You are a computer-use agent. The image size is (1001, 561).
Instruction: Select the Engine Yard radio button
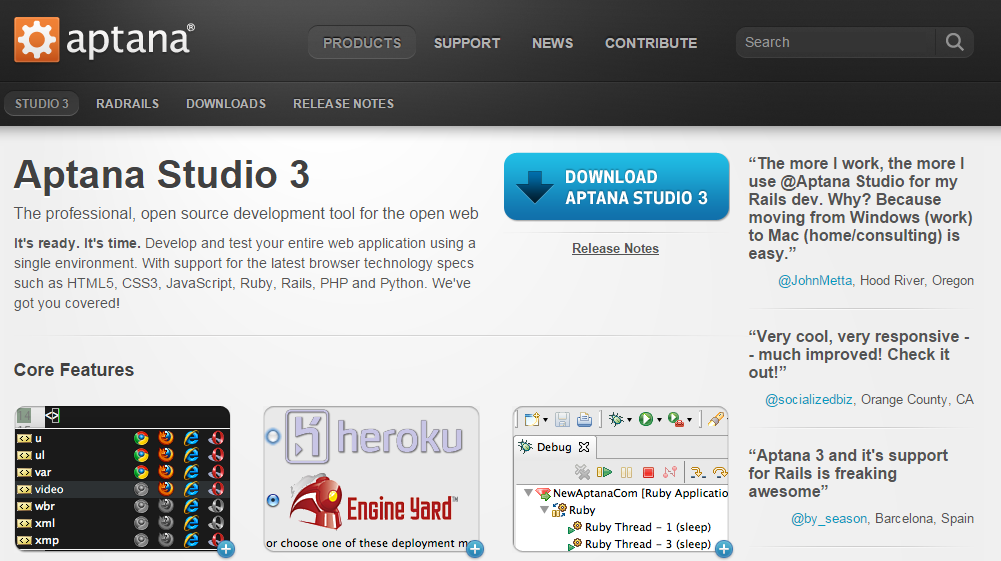pyautogui.click(x=273, y=500)
